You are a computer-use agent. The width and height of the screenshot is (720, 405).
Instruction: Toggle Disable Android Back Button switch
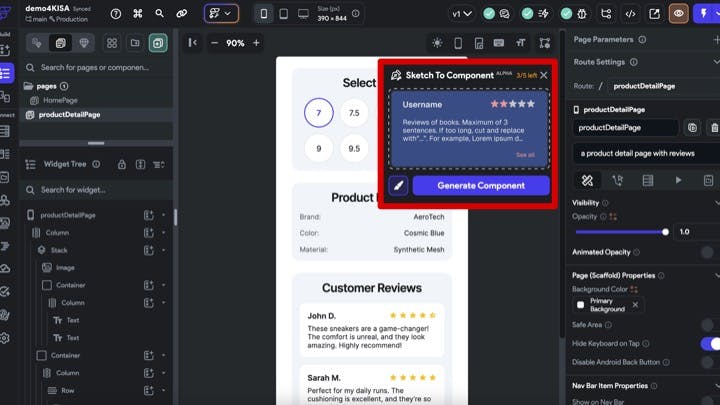(x=708, y=362)
